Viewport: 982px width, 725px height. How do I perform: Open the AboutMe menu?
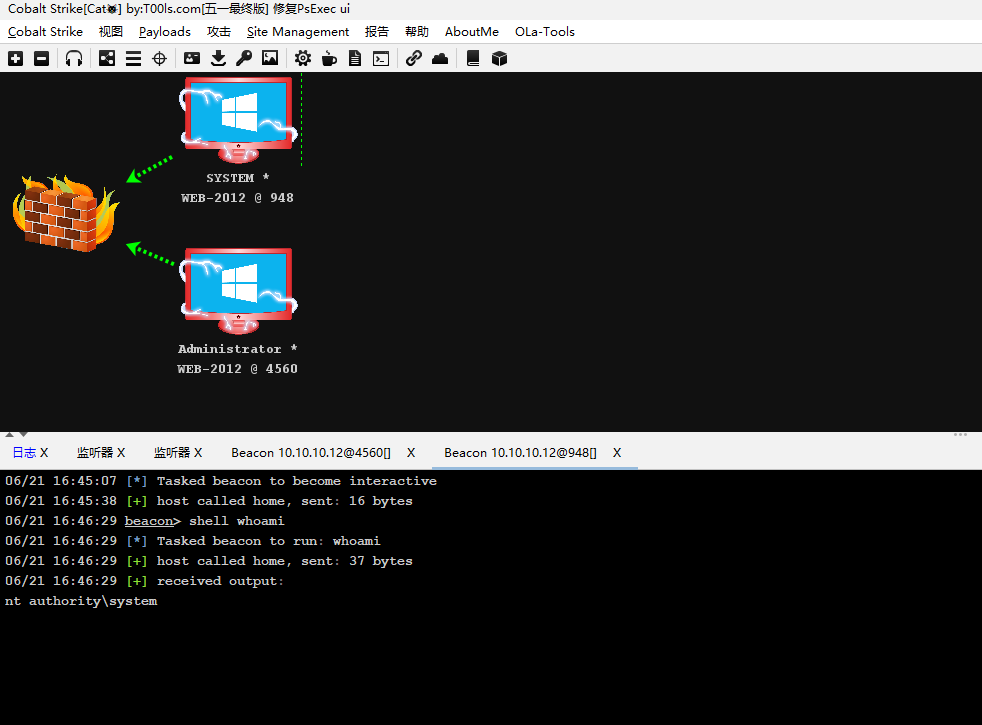tap(472, 32)
